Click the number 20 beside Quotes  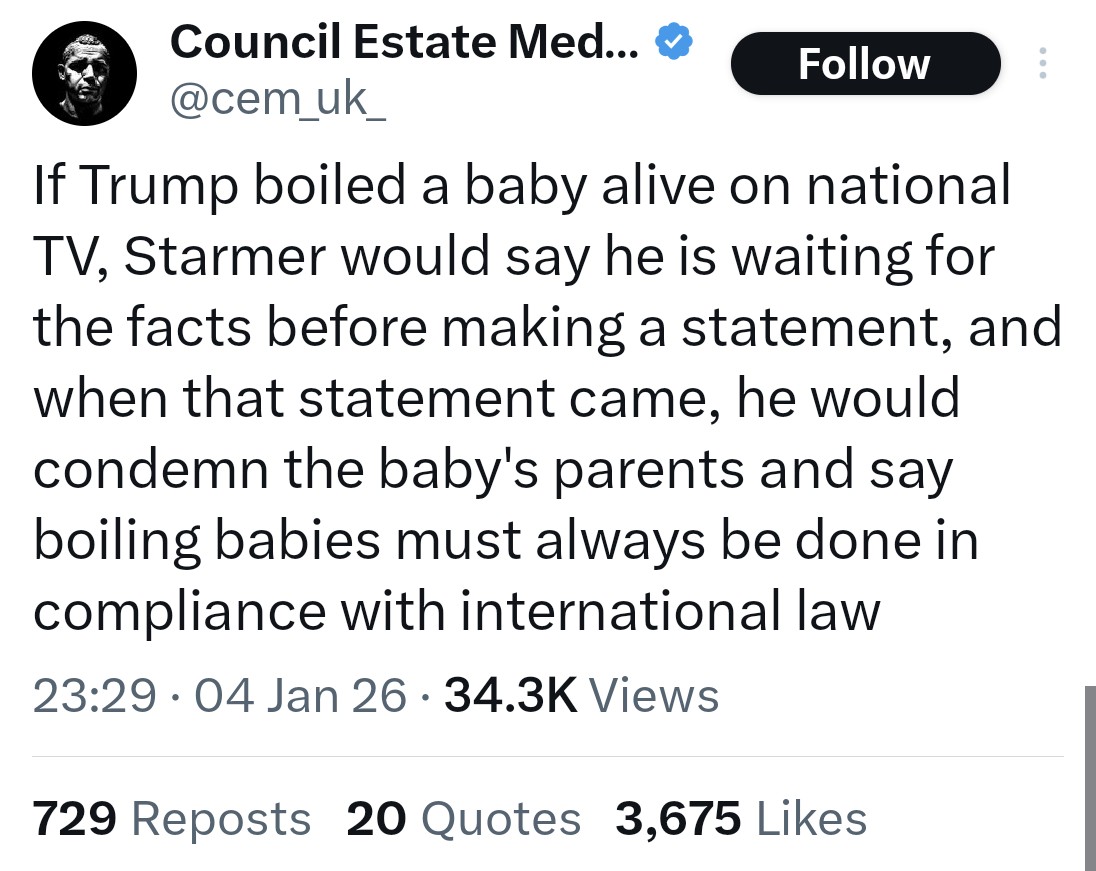(x=376, y=819)
